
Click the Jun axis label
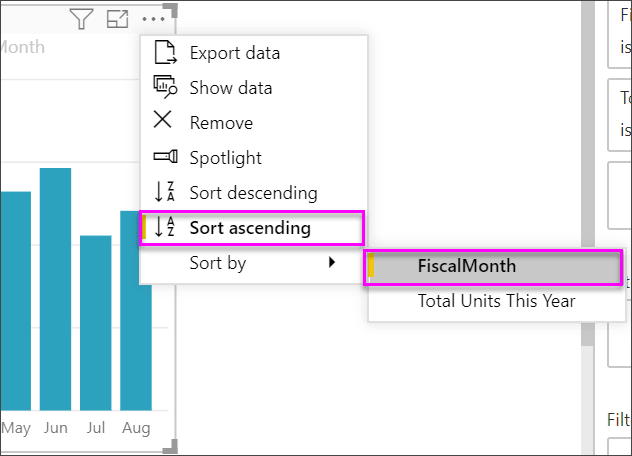[x=56, y=428]
